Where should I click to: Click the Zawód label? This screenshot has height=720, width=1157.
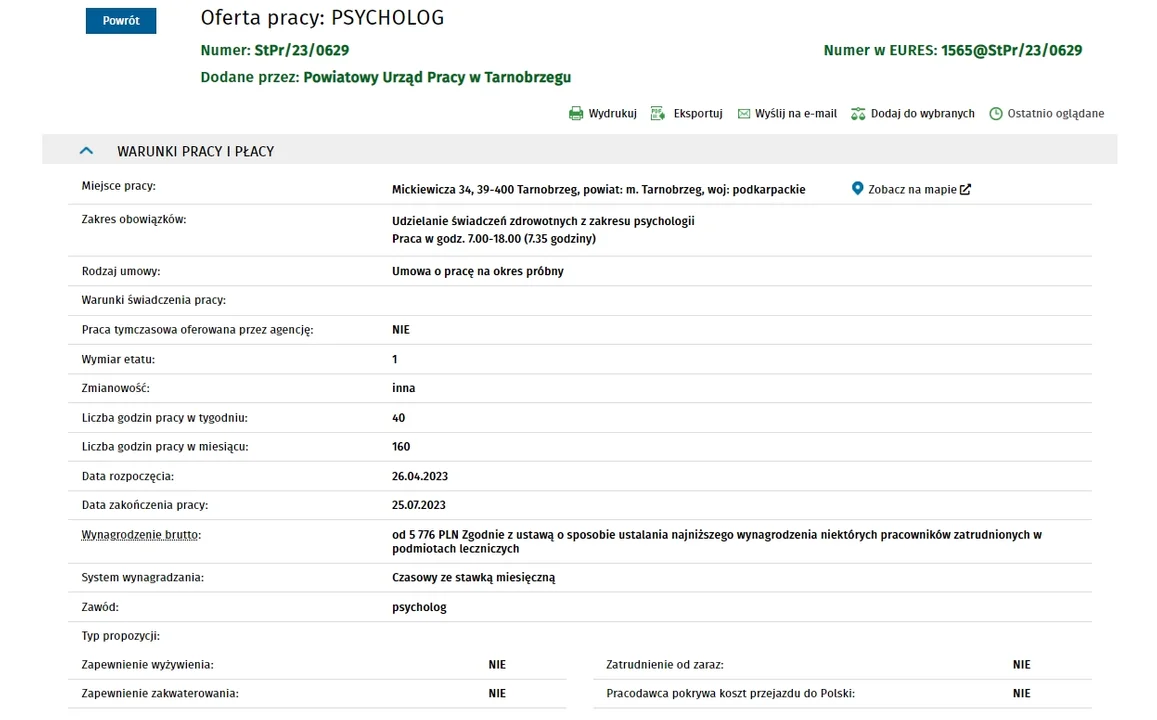point(100,607)
